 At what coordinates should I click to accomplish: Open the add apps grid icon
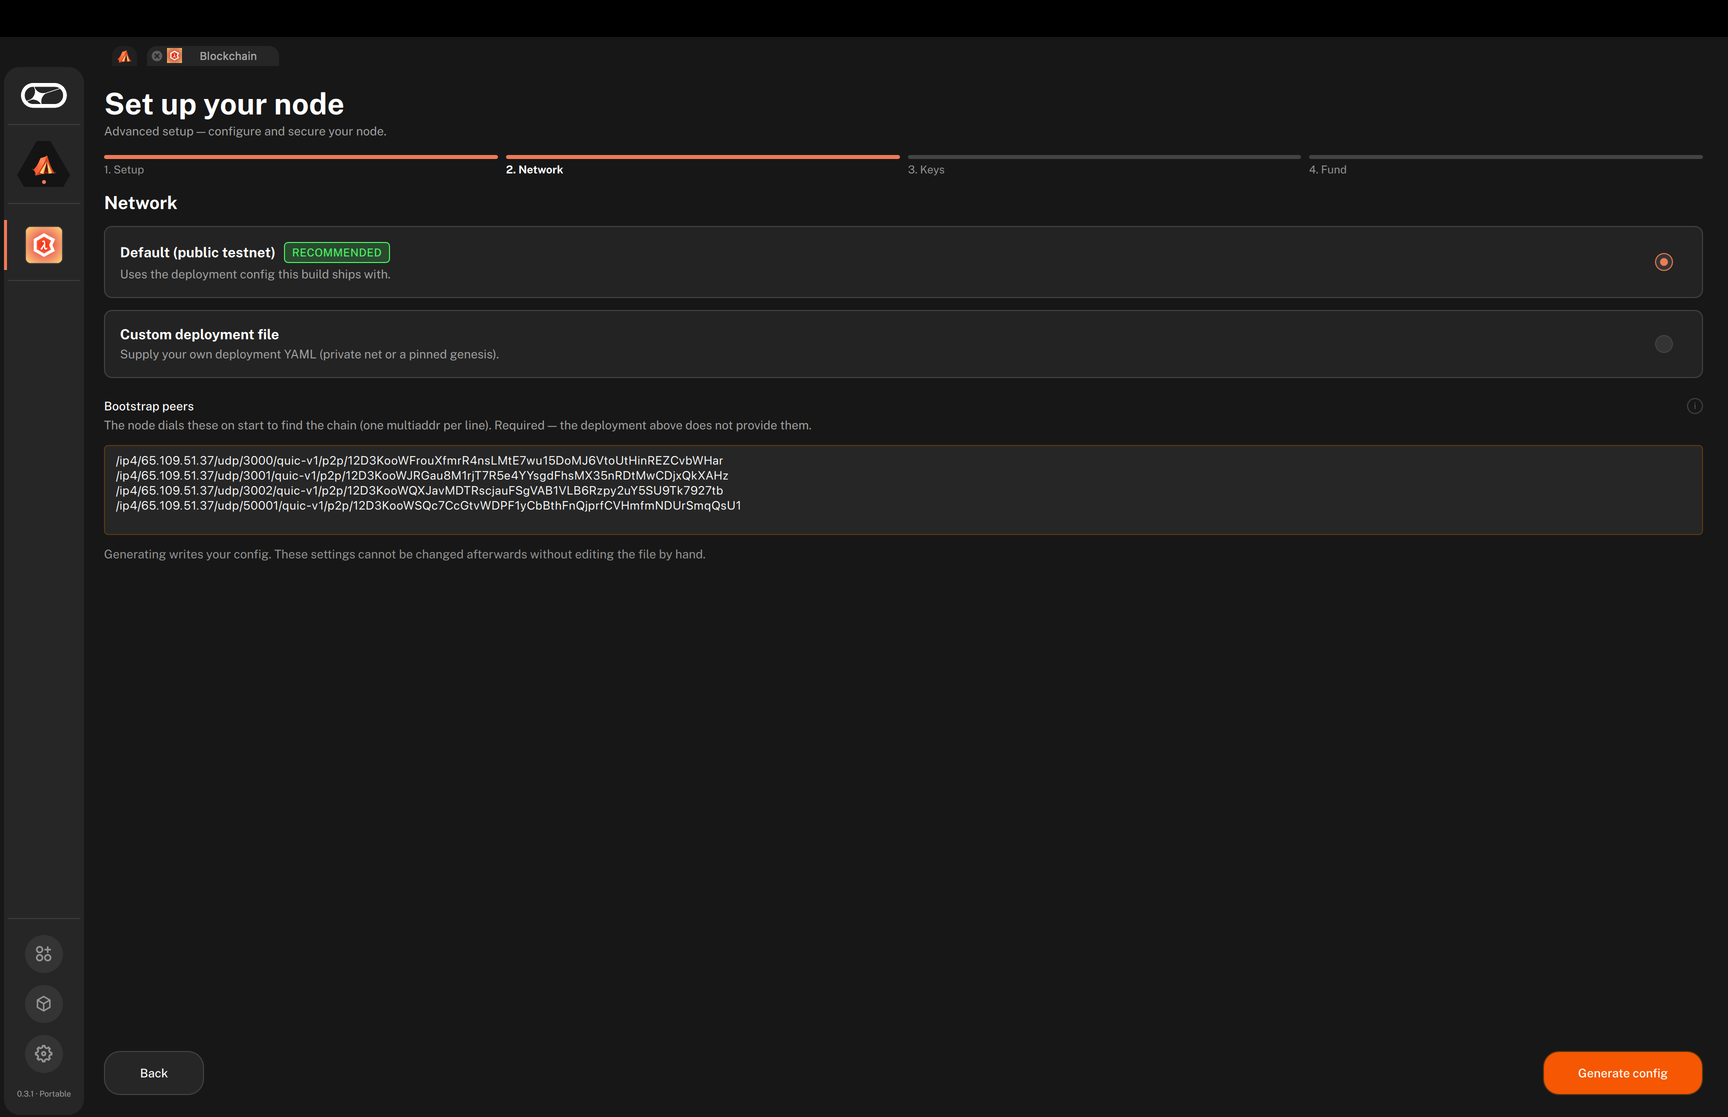[x=44, y=954]
